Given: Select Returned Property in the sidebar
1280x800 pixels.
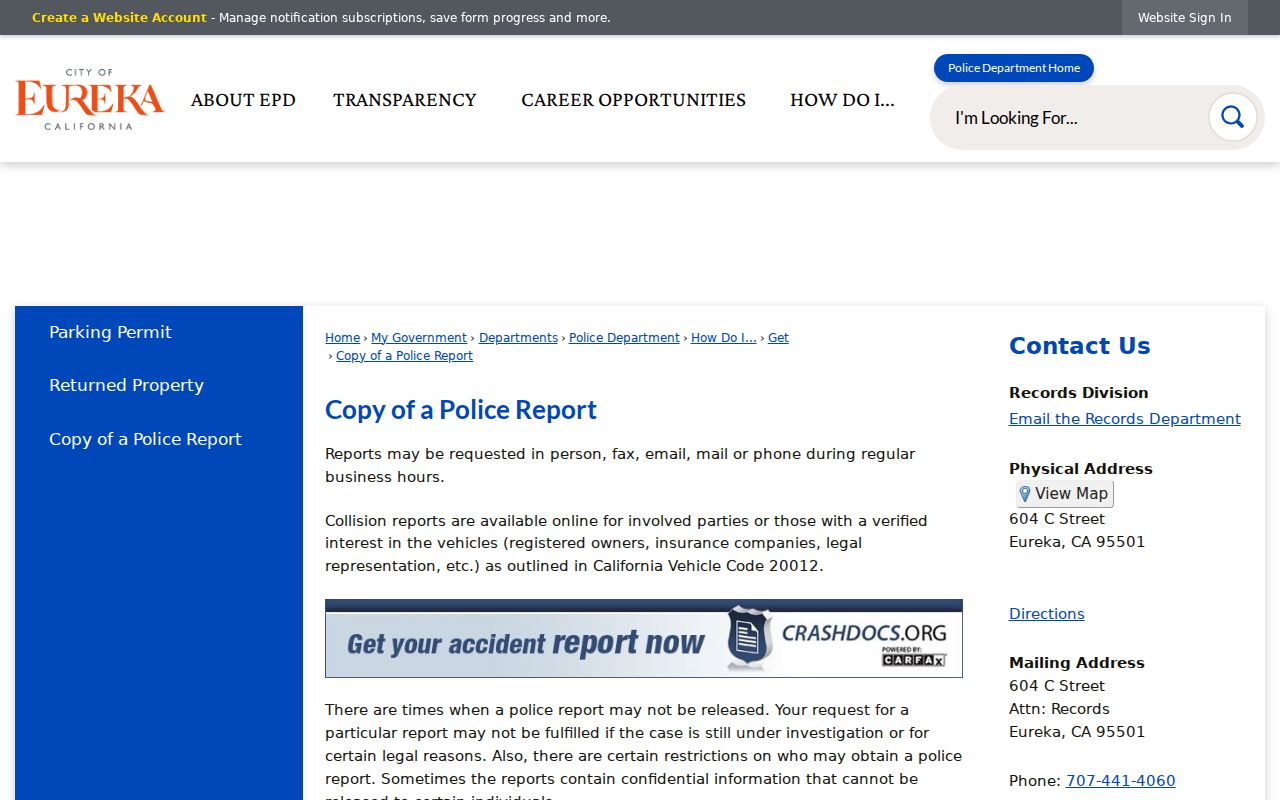Looking at the screenshot, I should pyautogui.click(x=126, y=385).
